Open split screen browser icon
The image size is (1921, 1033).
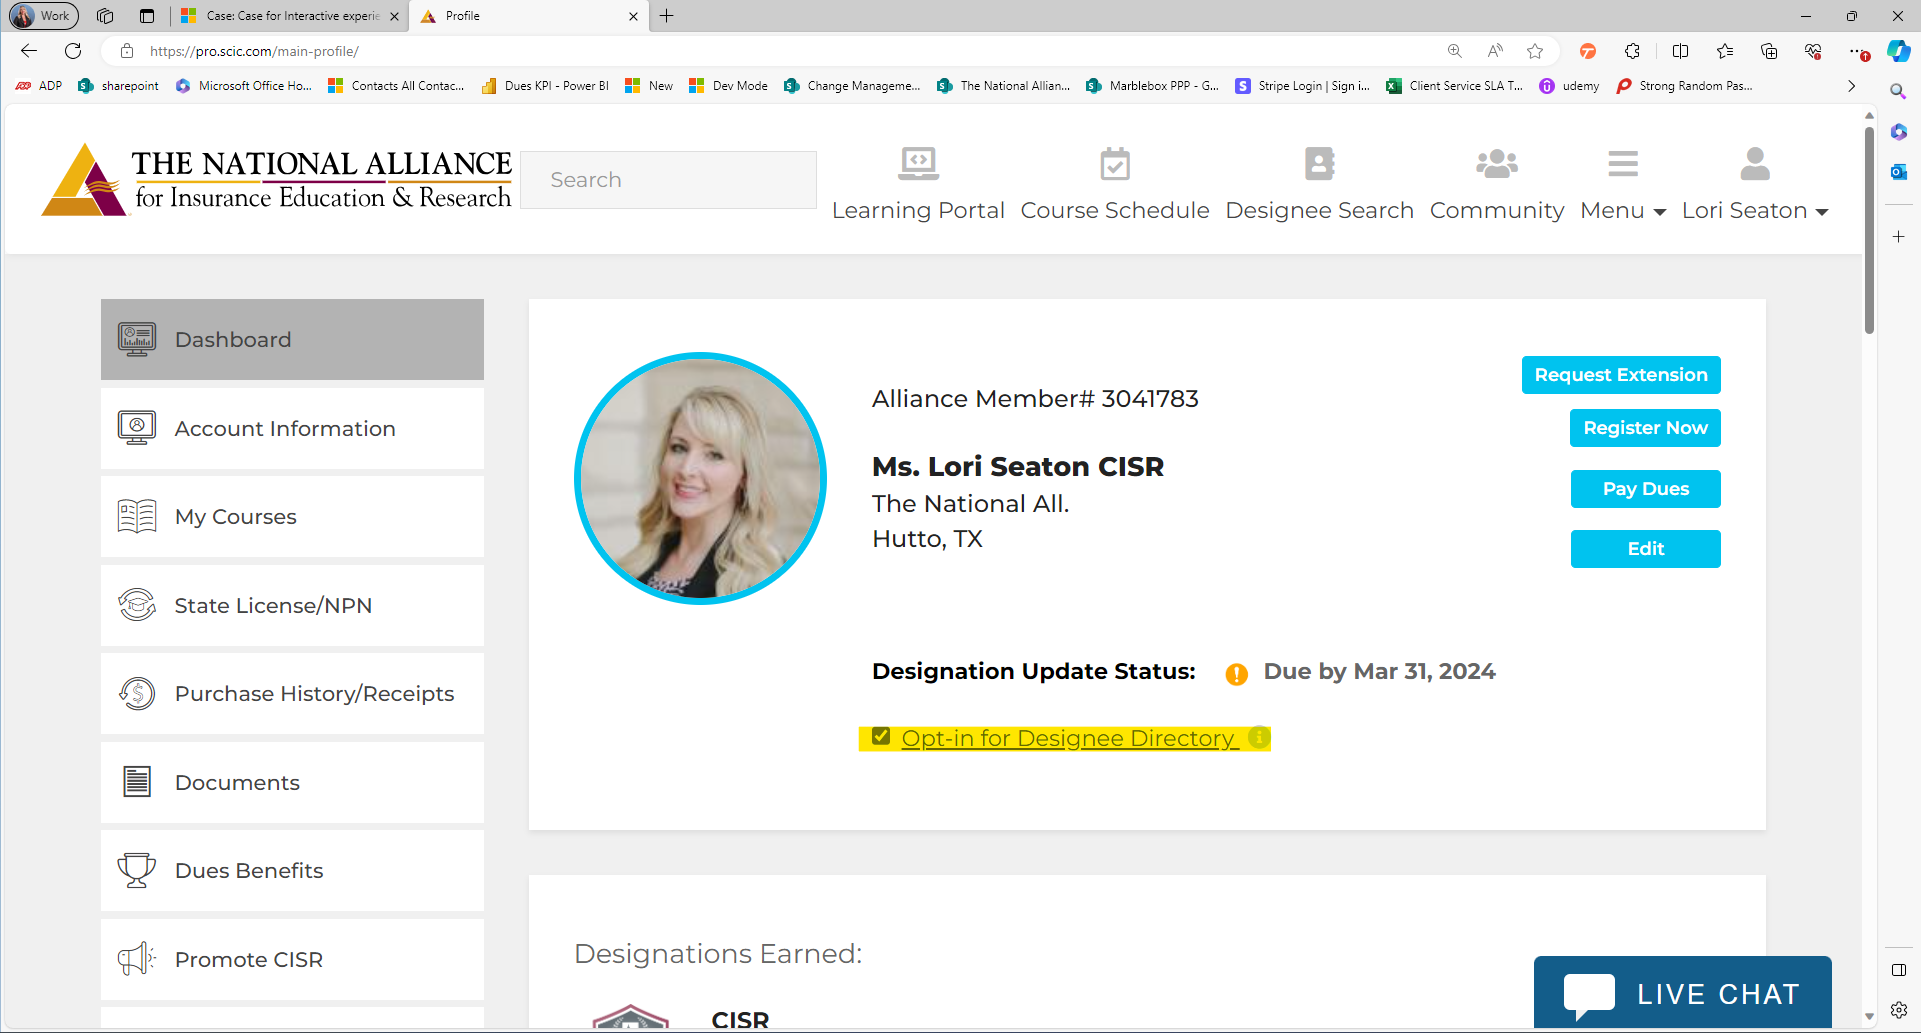1681,51
